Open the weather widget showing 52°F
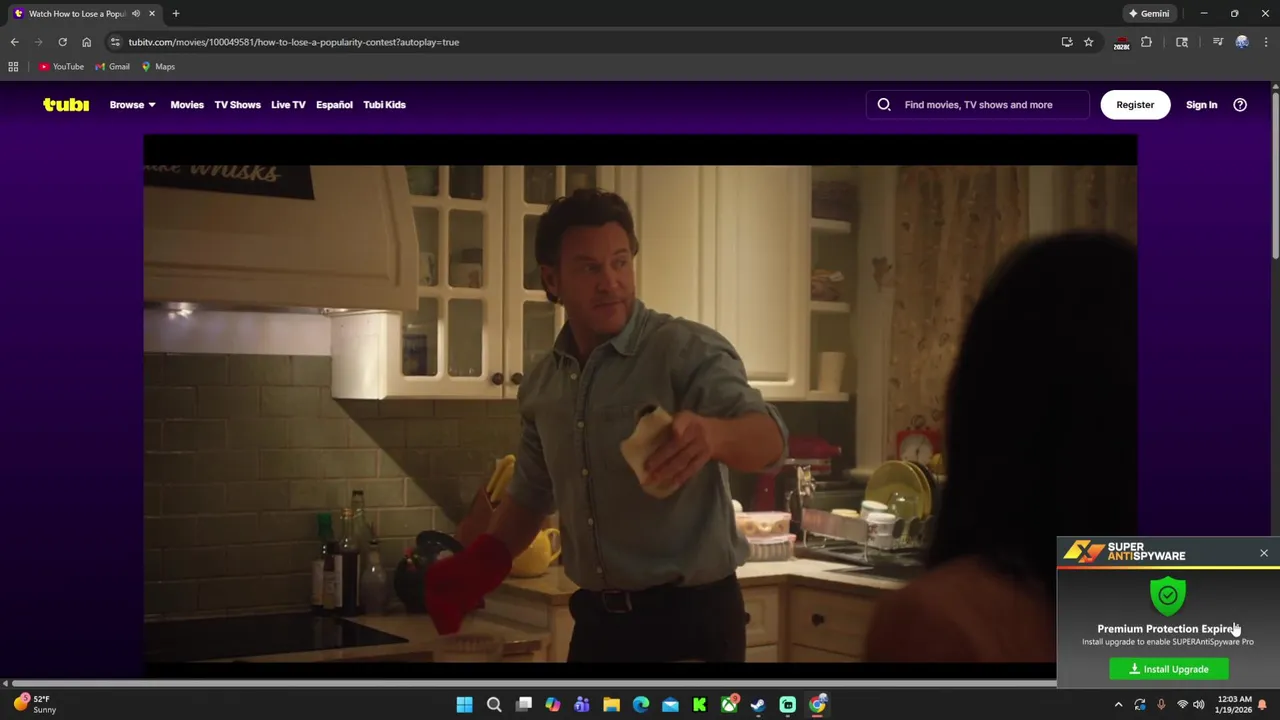 pos(33,704)
